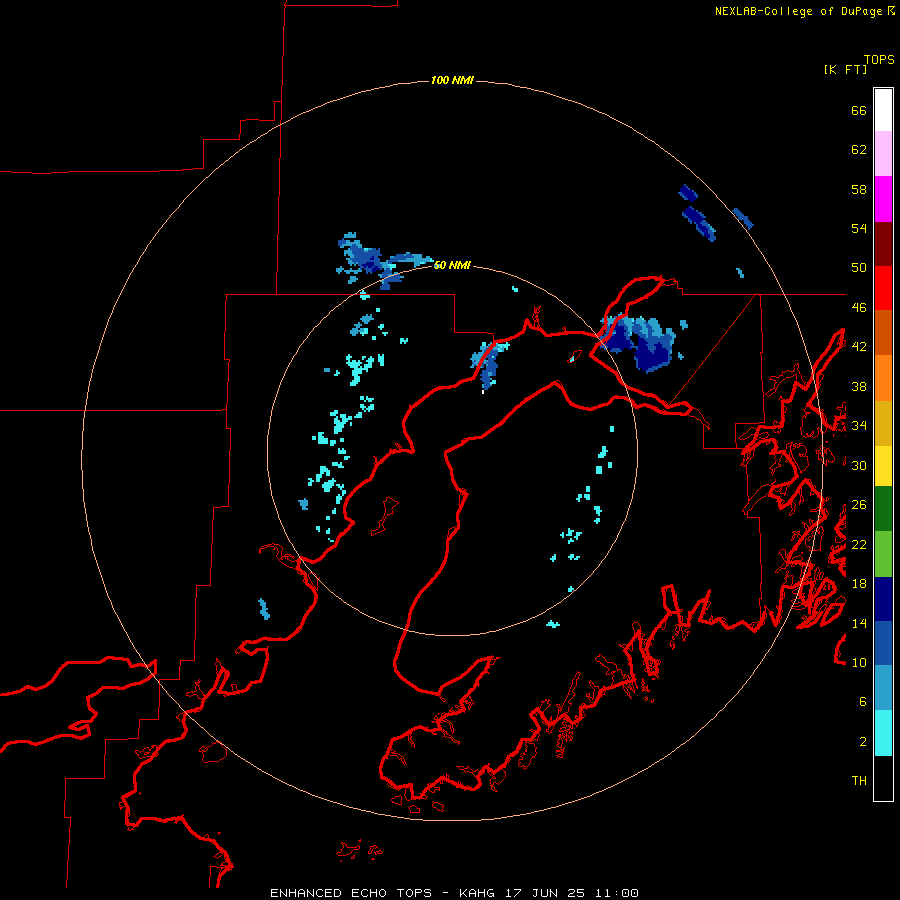
Task: Click legend value 38
Action: (x=859, y=386)
